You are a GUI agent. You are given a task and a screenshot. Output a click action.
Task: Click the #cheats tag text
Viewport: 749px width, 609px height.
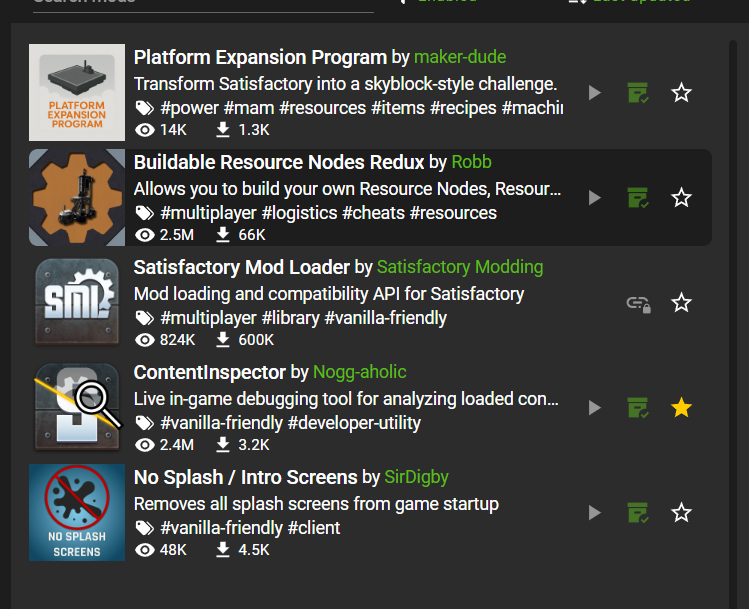point(374,213)
